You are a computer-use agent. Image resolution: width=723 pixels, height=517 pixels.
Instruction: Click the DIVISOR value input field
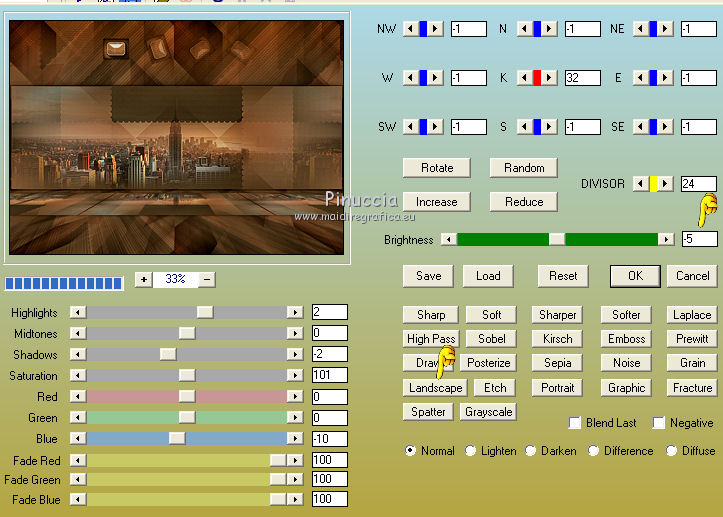pyautogui.click(x=699, y=184)
